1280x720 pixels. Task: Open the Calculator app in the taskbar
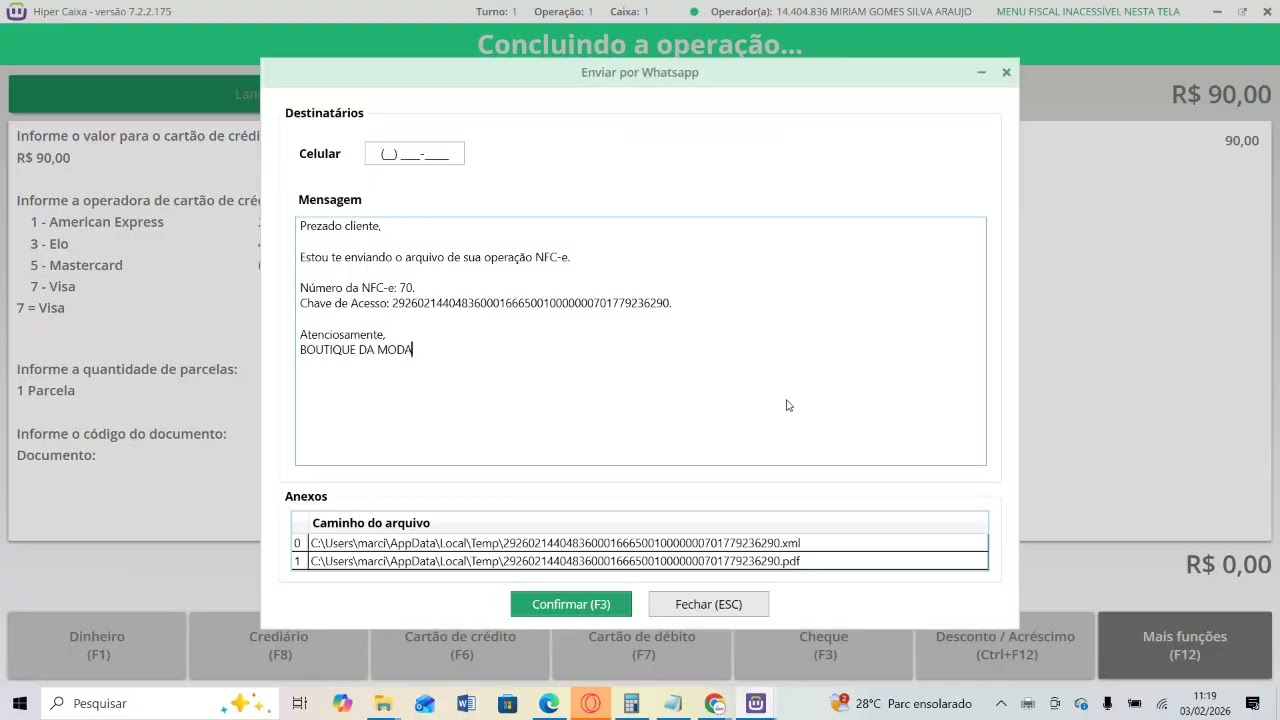(631, 703)
